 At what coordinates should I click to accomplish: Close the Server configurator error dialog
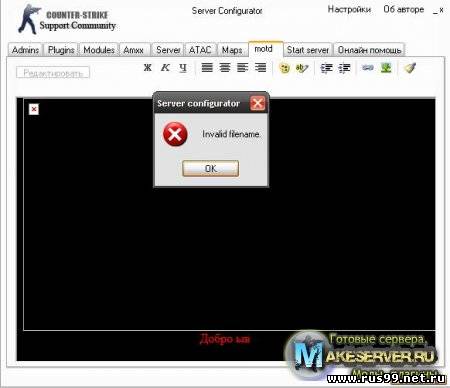[x=258, y=103]
